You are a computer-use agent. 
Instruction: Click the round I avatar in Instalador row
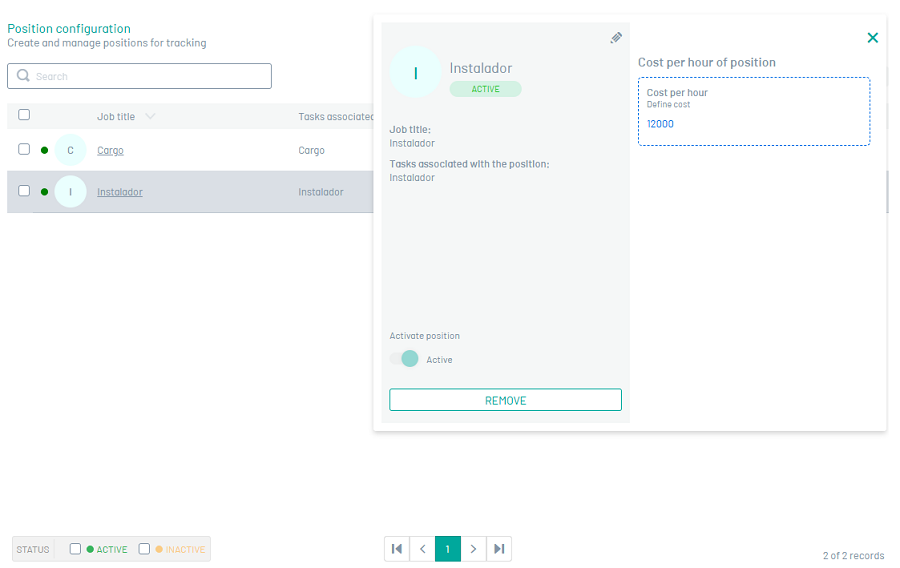point(70,192)
